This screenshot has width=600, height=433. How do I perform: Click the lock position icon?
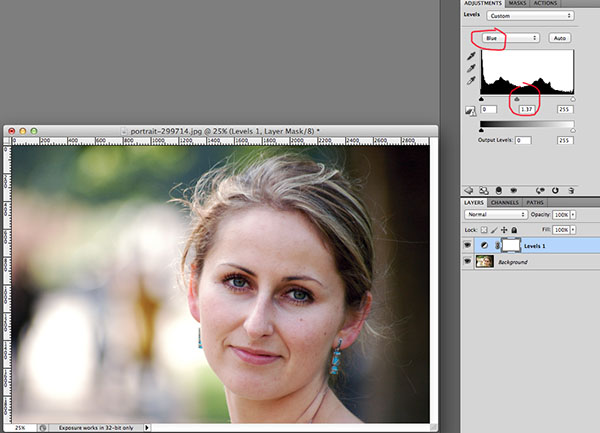click(x=506, y=230)
